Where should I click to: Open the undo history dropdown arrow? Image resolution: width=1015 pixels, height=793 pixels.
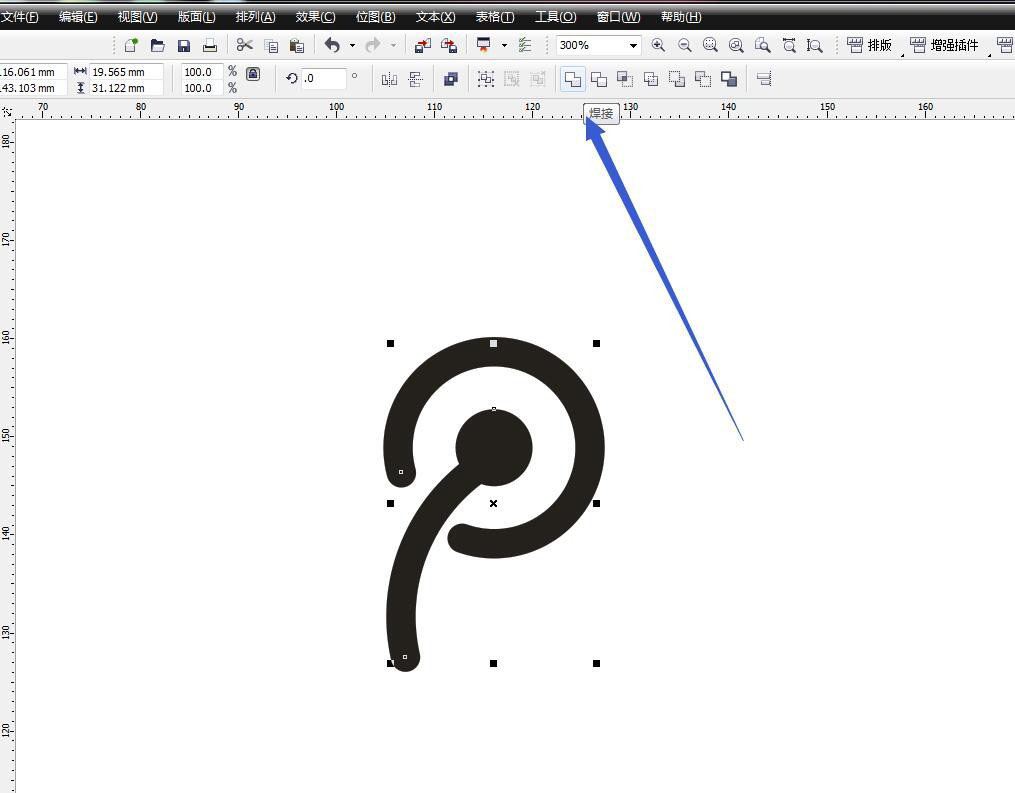[x=352, y=45]
